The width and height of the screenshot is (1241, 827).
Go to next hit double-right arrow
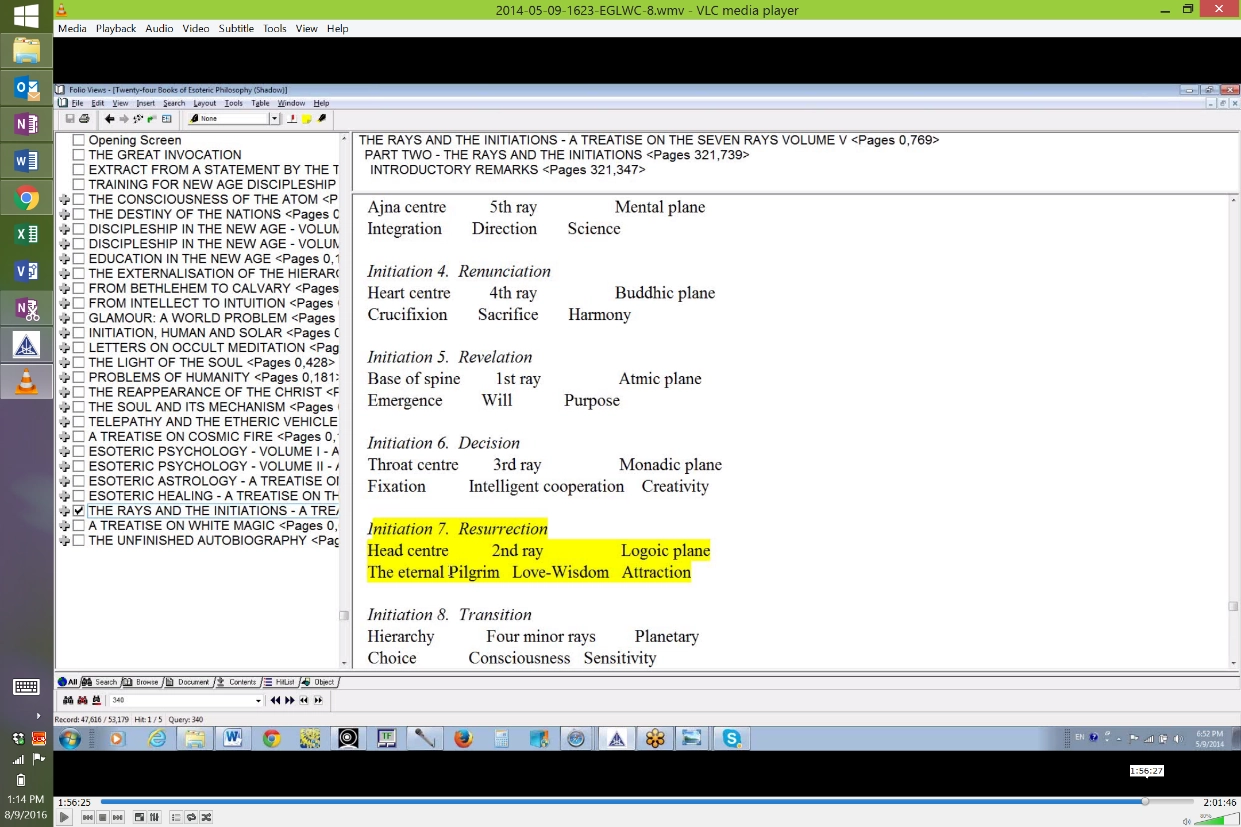coord(290,700)
